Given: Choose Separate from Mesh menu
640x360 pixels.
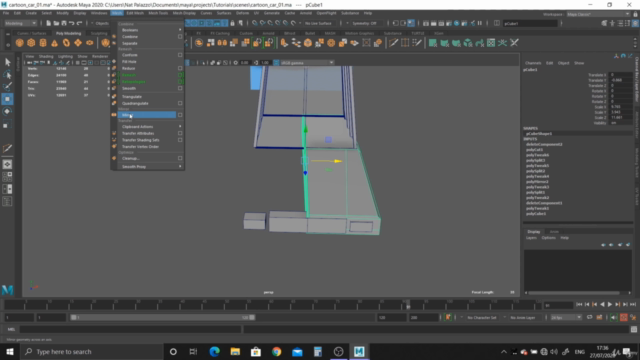Looking at the screenshot, I should (x=129, y=43).
